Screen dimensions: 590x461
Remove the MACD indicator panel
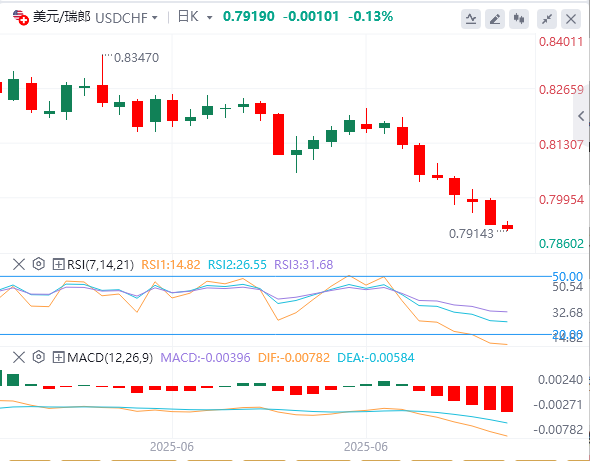[x=19, y=357]
